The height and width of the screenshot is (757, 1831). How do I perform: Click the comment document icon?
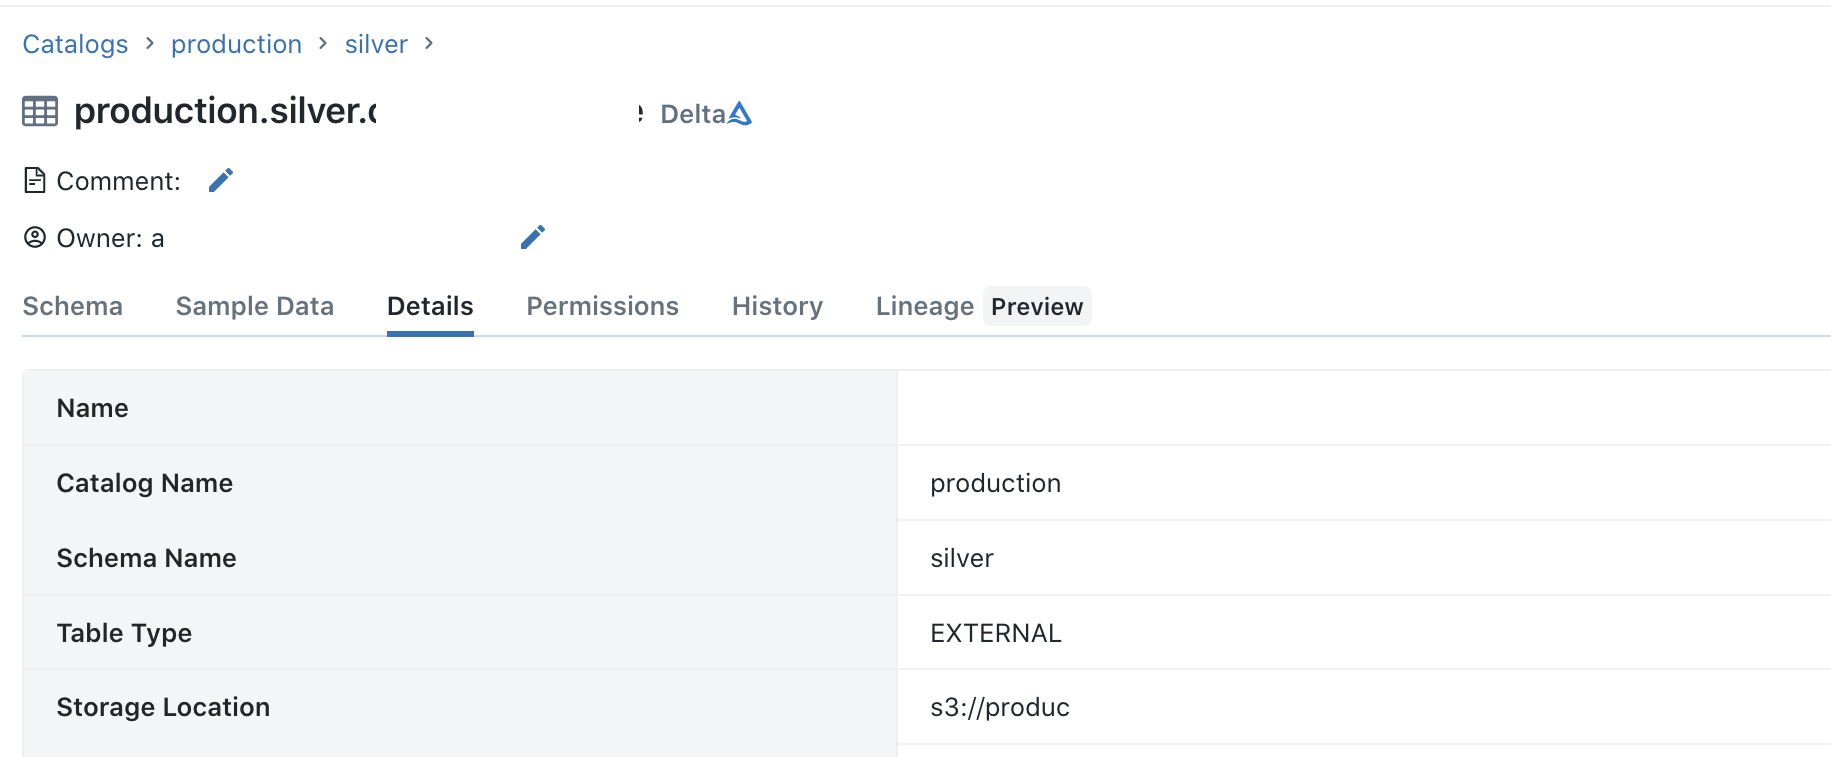click(x=34, y=180)
